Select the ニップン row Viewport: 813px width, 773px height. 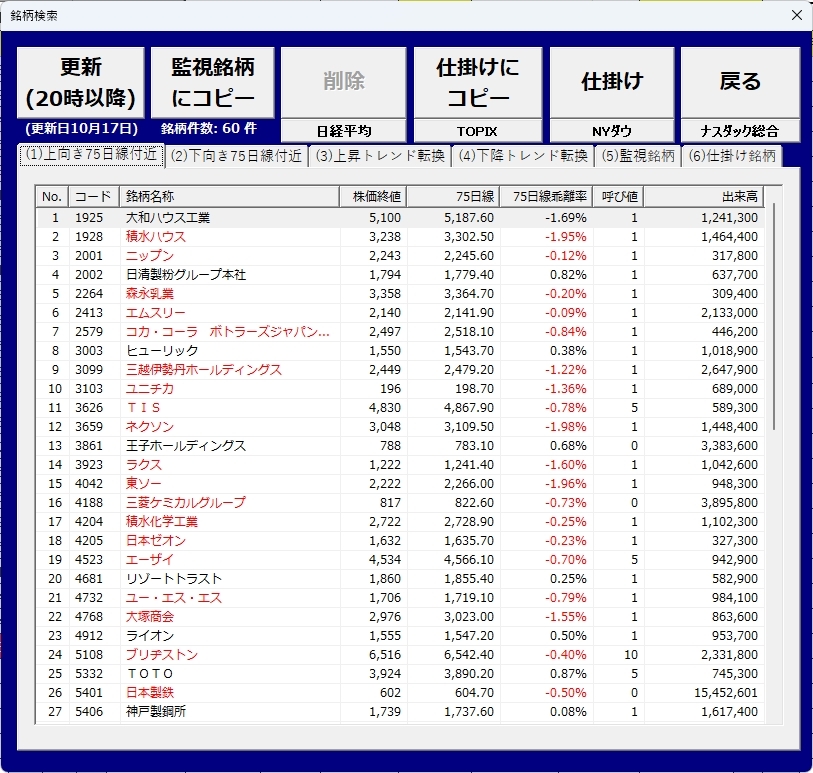pyautogui.click(x=400, y=256)
